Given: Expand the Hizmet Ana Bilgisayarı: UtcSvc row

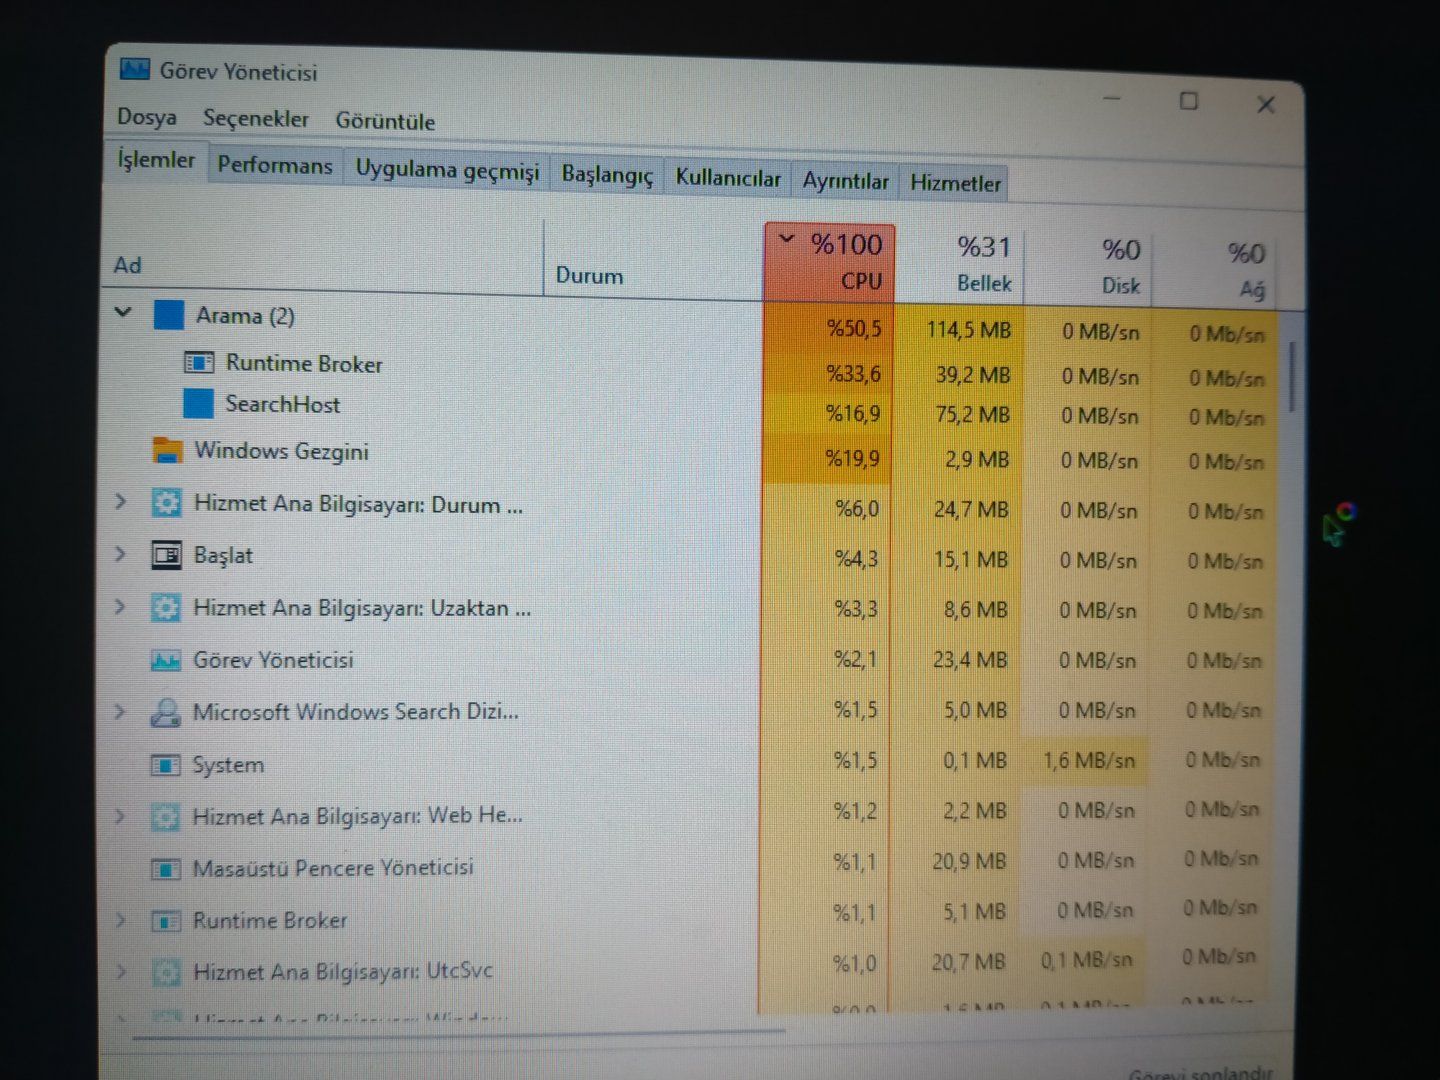Looking at the screenshot, I should tap(120, 970).
